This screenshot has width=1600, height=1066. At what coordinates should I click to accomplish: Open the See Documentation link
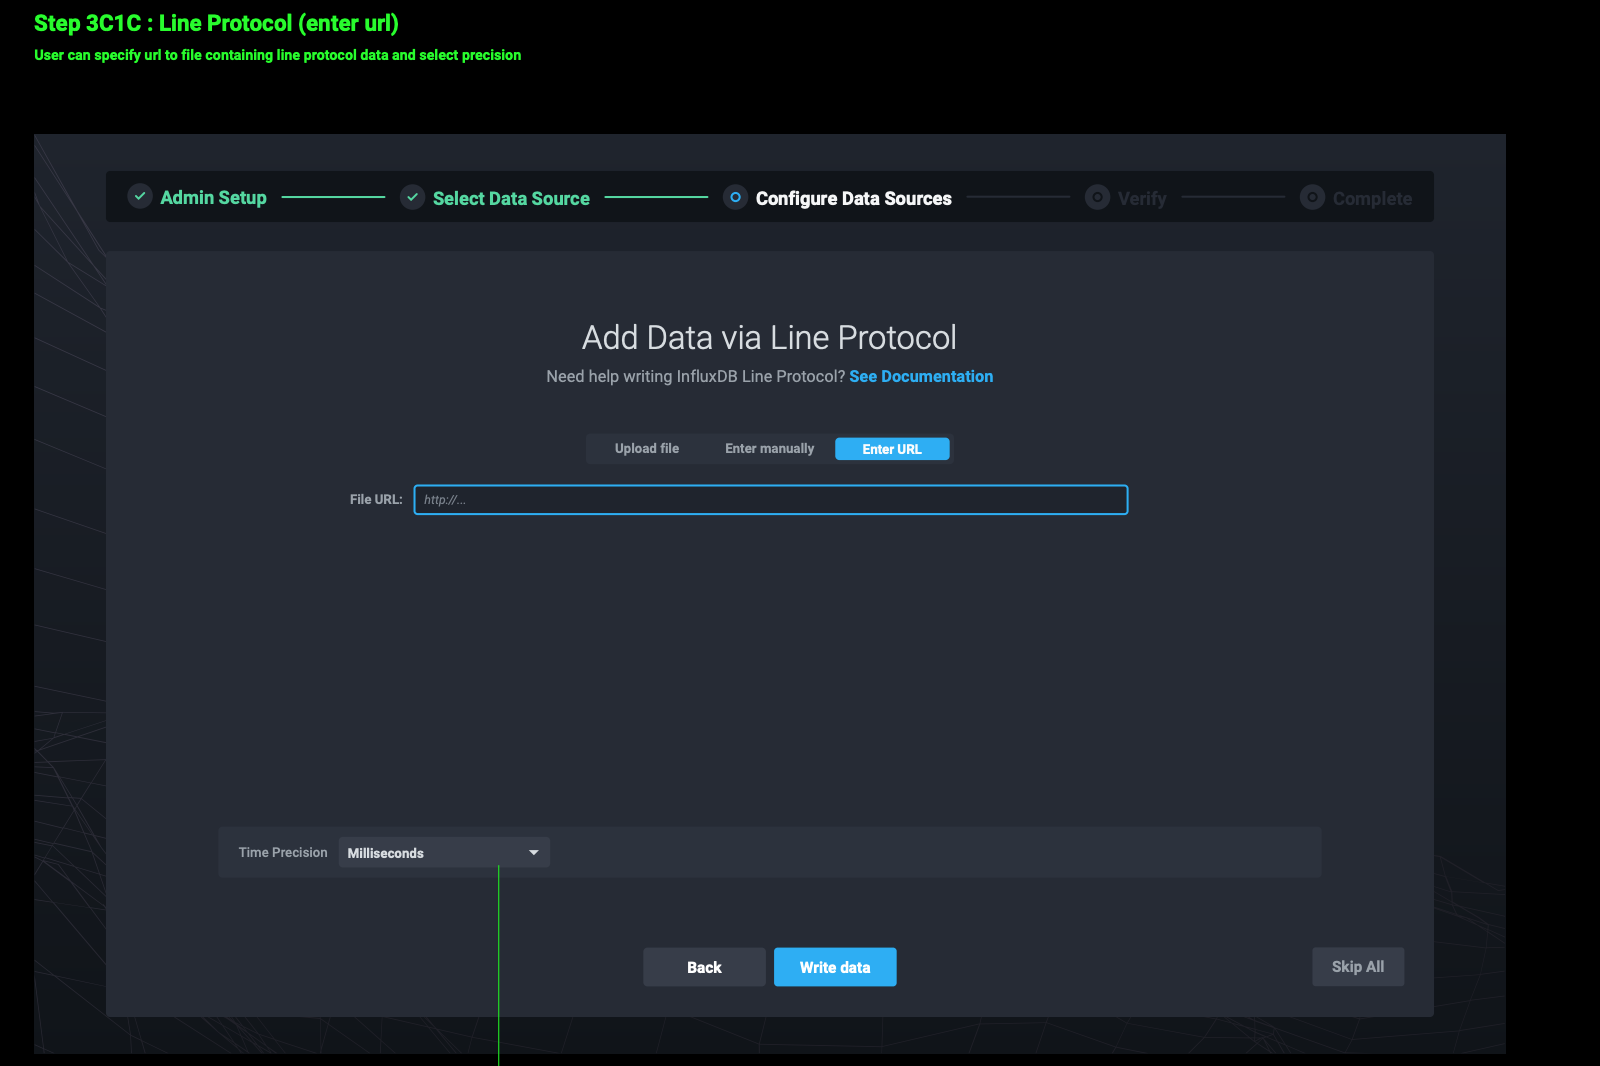(x=921, y=376)
